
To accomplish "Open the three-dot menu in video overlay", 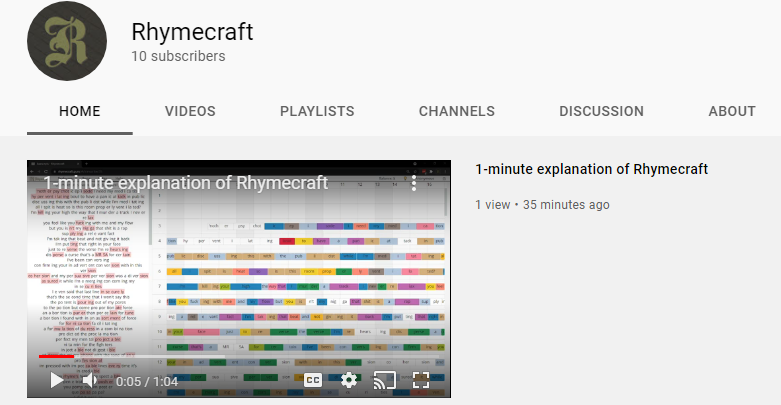I will tap(413, 183).
